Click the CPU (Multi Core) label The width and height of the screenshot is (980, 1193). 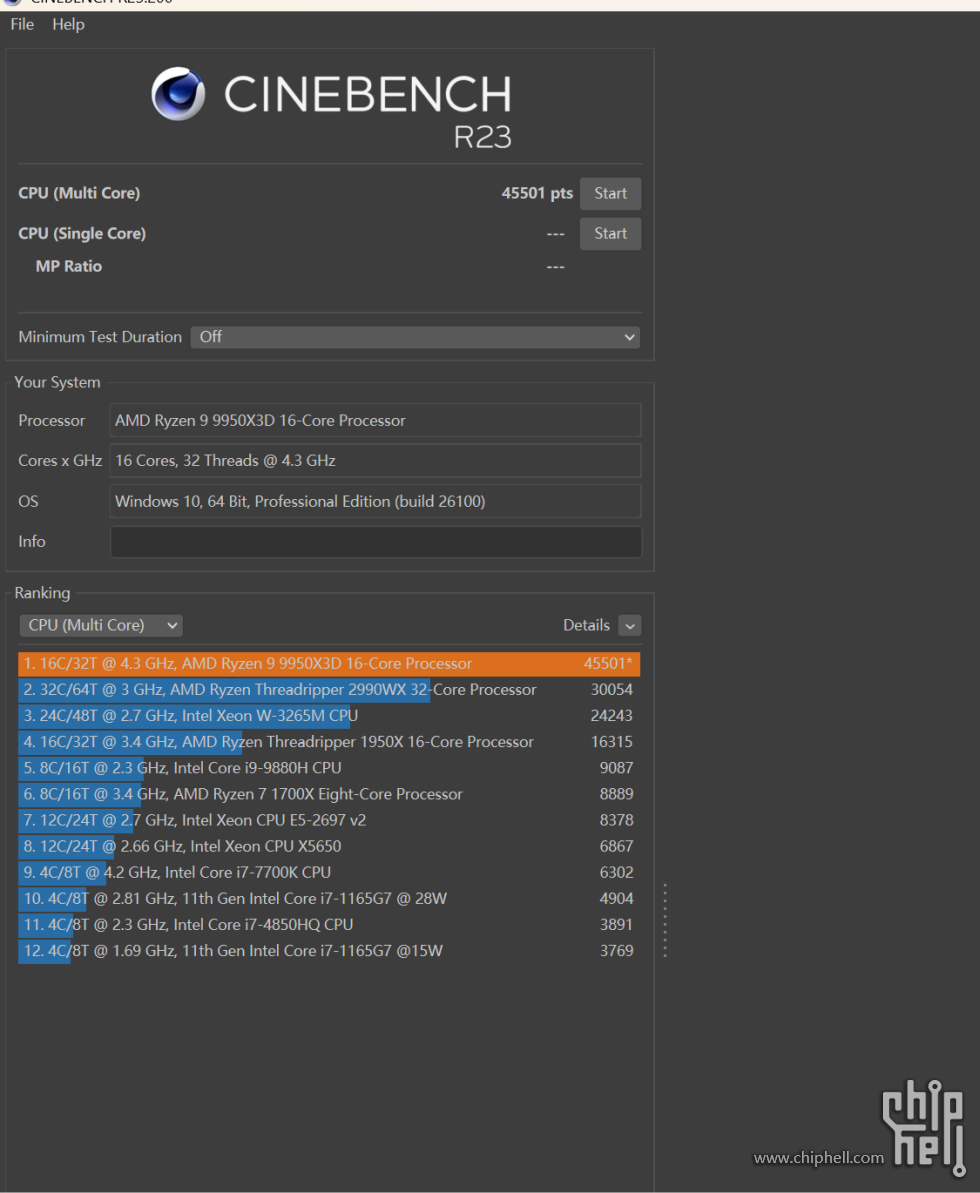coord(79,193)
